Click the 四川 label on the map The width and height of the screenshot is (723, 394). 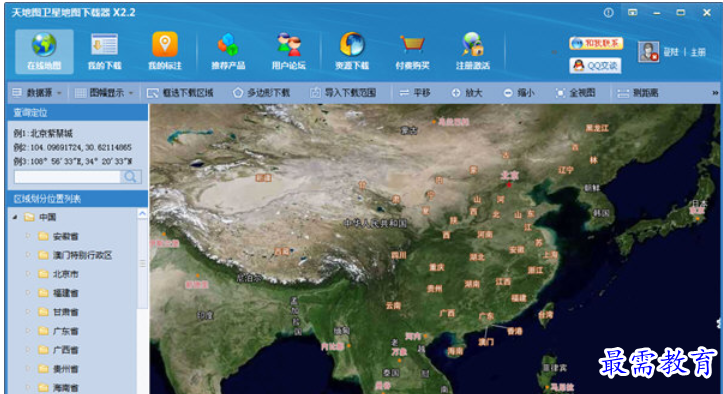[x=399, y=255]
